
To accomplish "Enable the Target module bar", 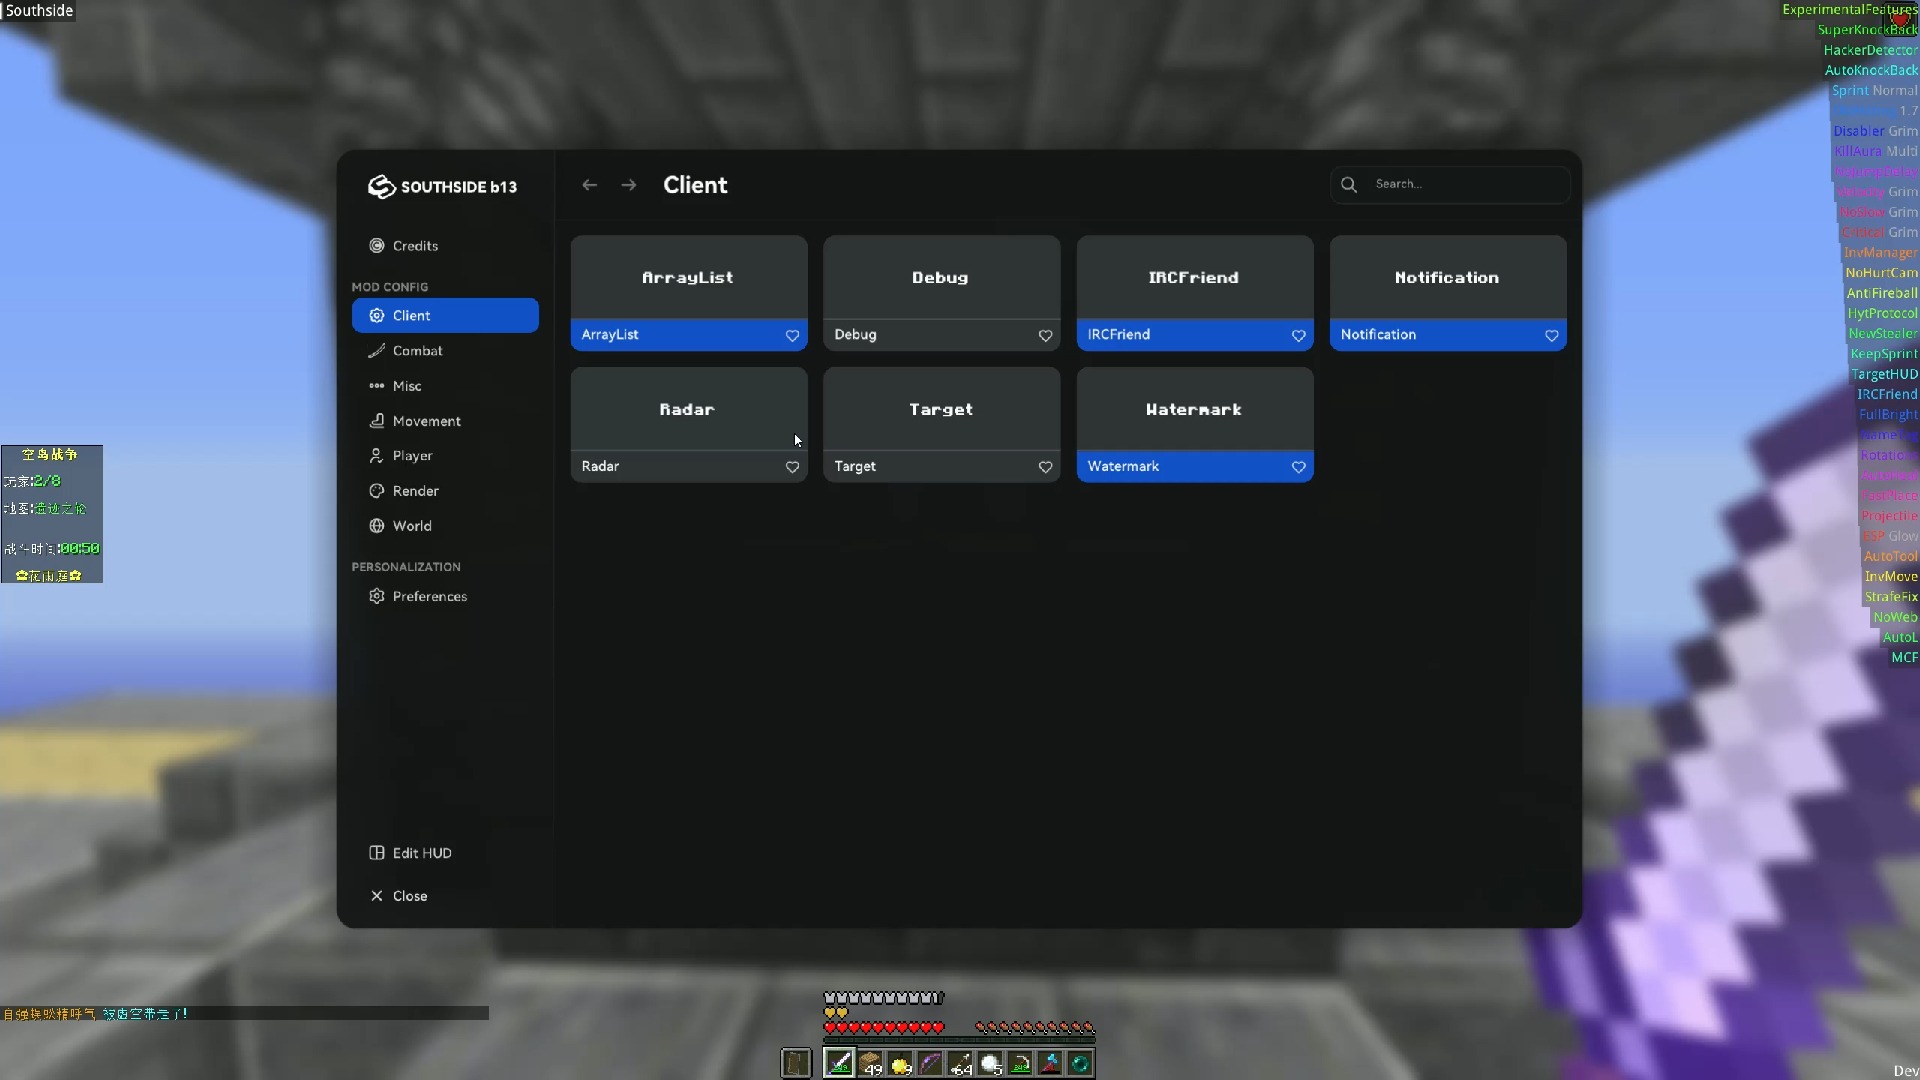I will pyautogui.click(x=941, y=467).
